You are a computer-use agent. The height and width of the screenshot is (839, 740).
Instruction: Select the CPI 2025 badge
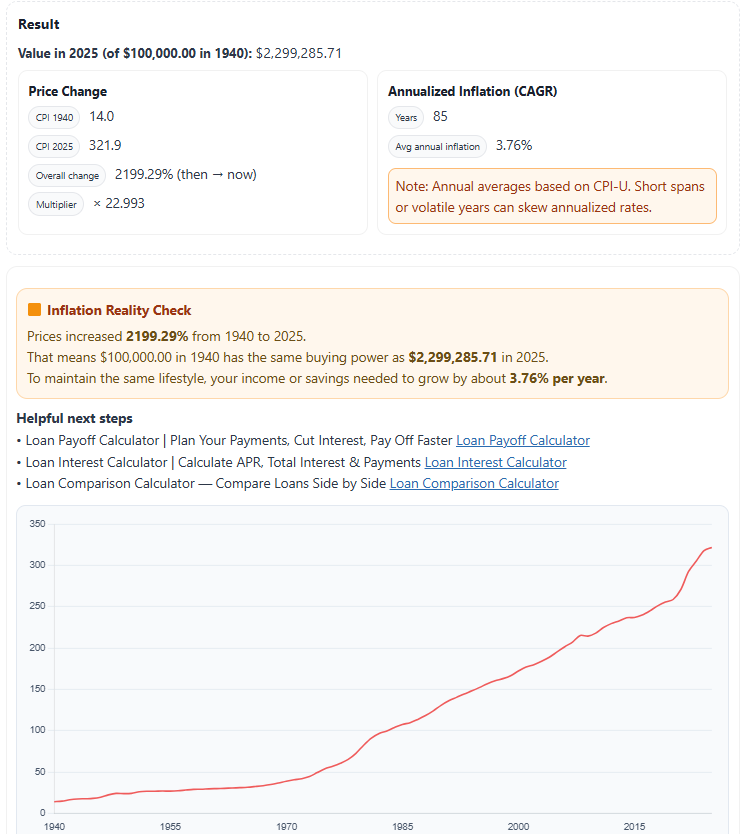coord(54,146)
